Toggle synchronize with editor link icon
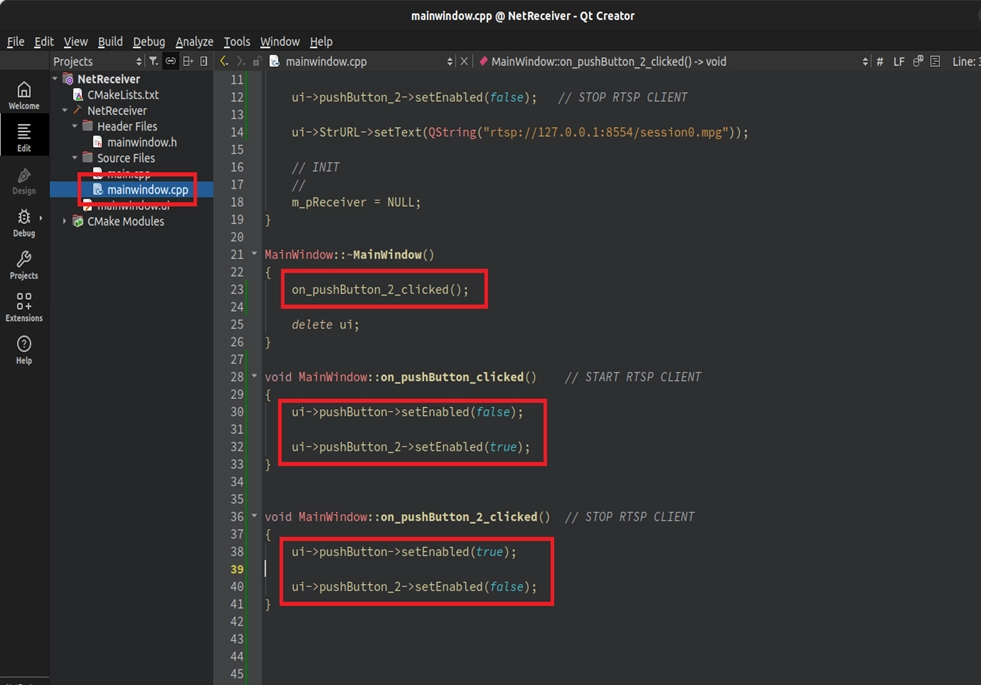This screenshot has width=981, height=685. tap(170, 61)
